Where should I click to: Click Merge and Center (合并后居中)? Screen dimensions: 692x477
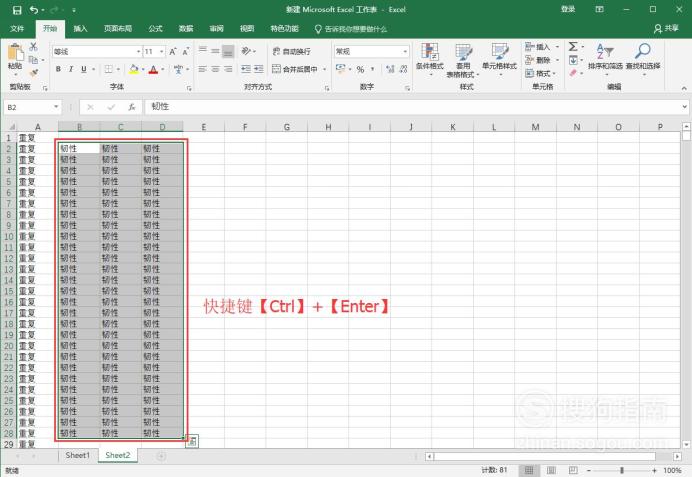coord(295,69)
